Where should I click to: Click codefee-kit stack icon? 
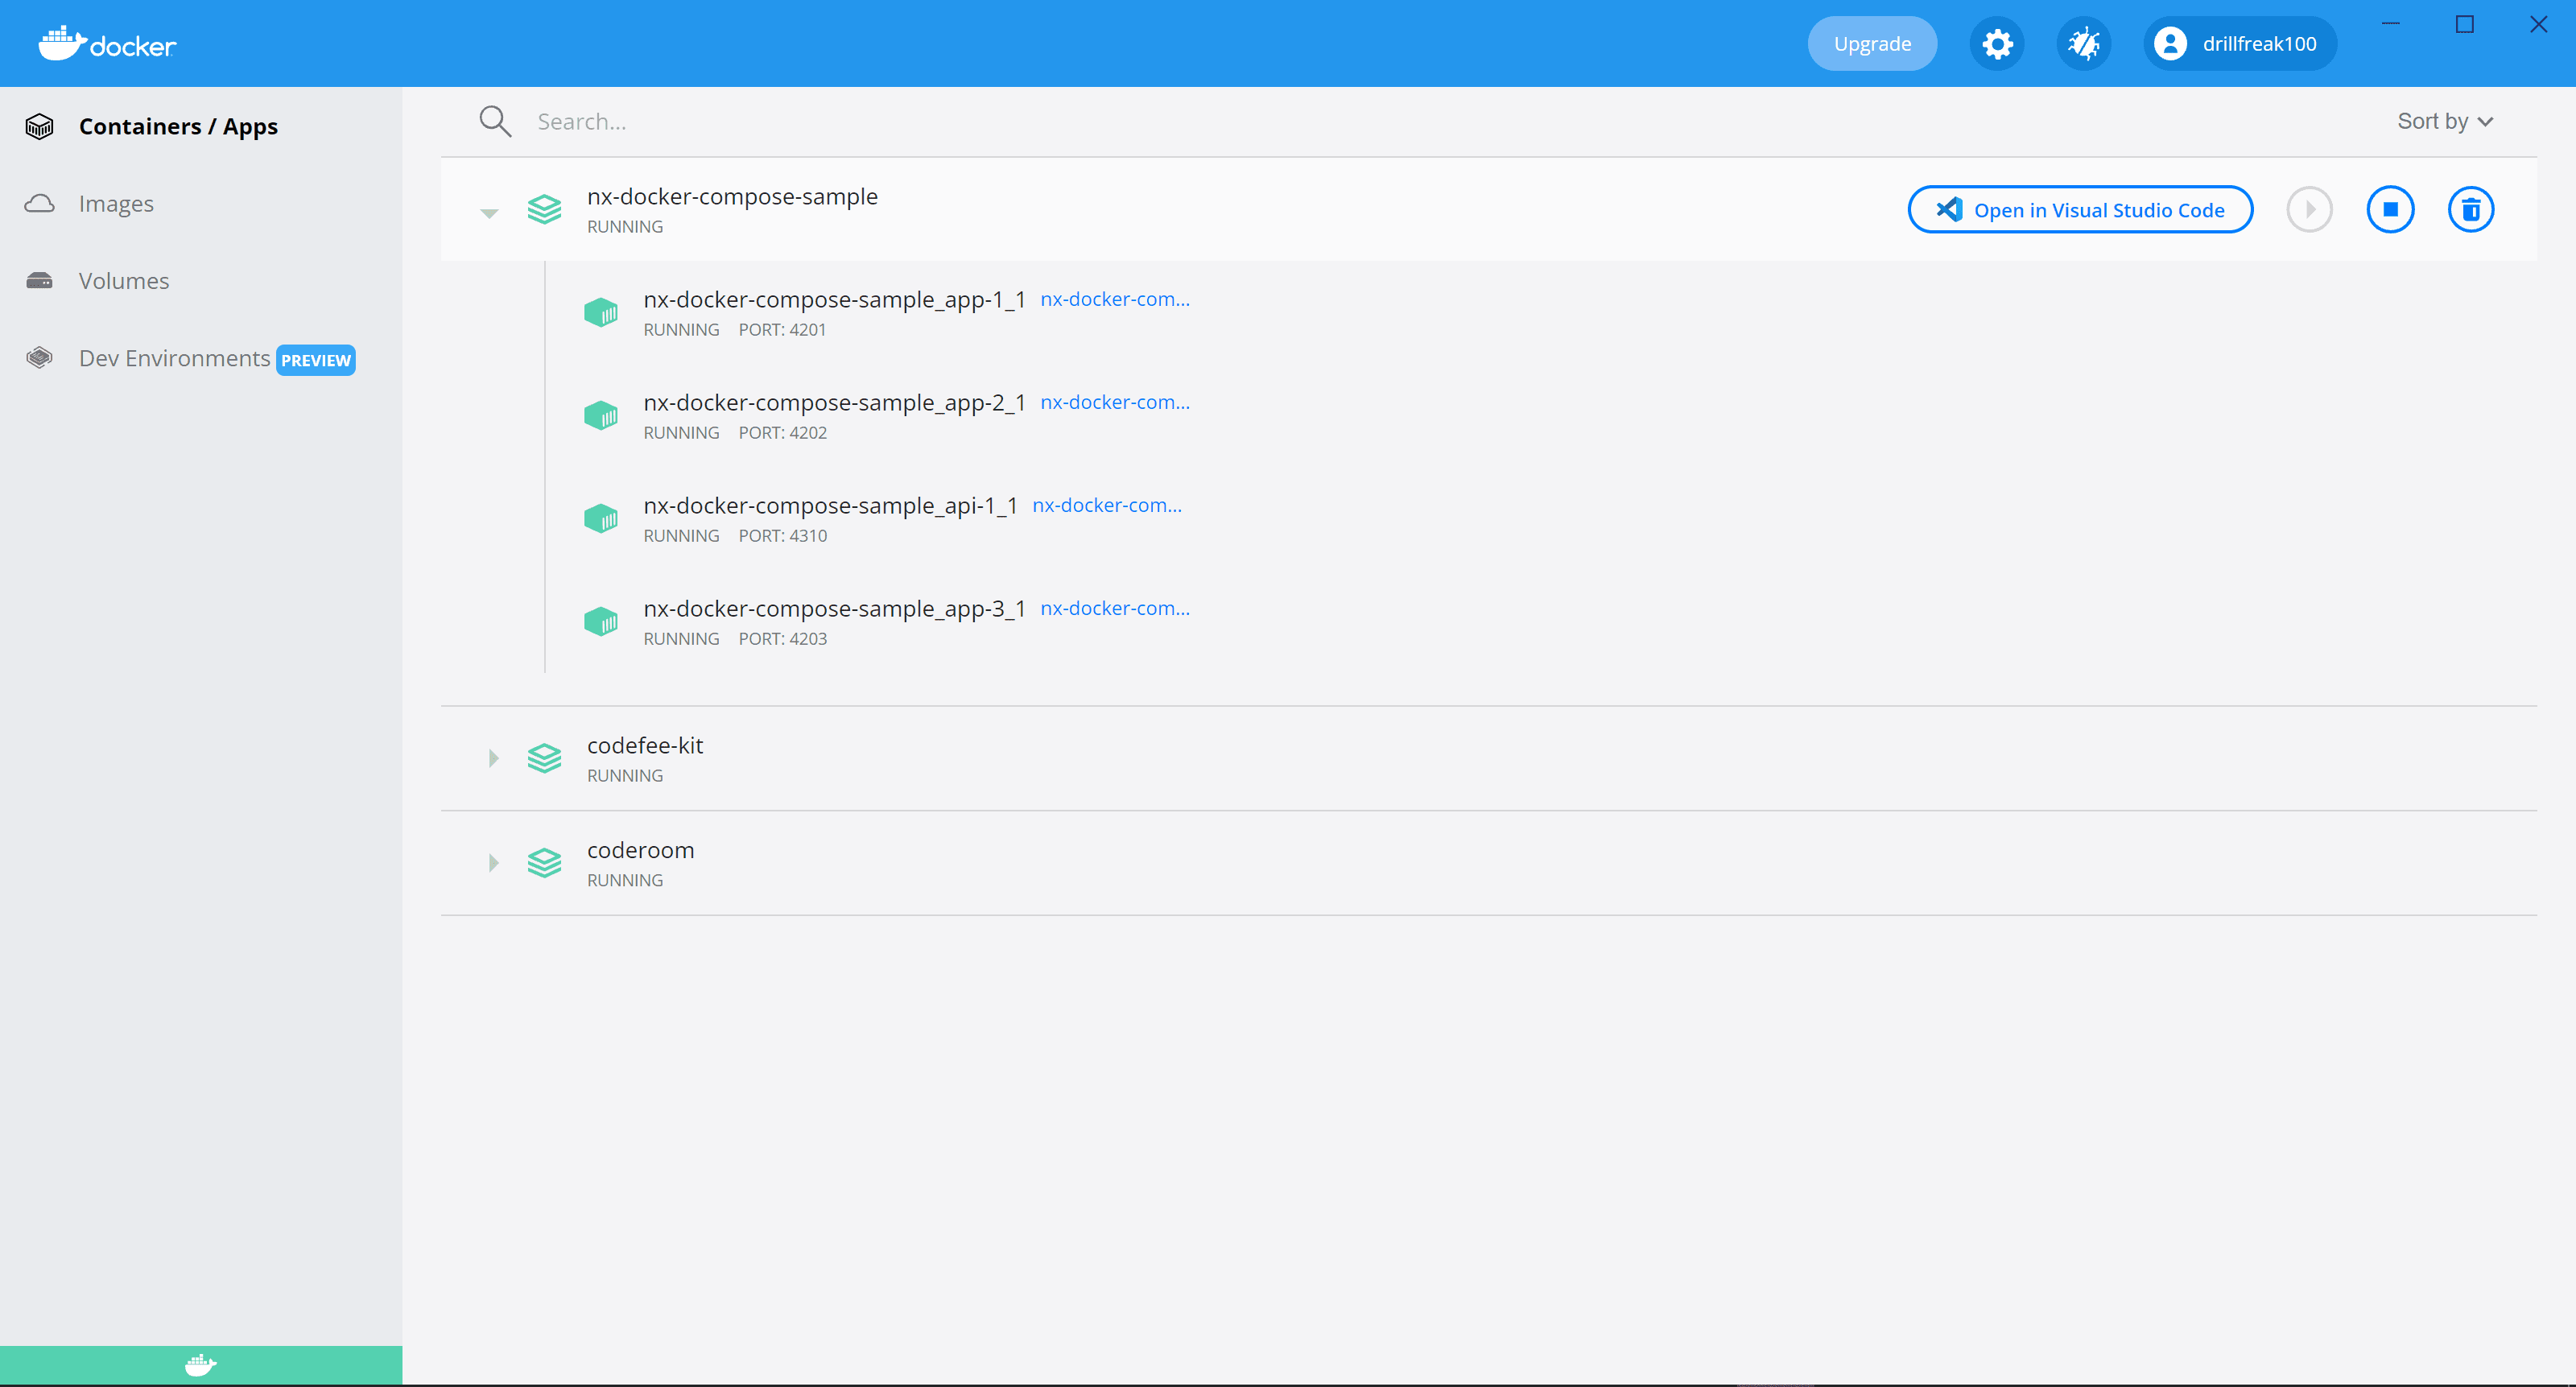[x=544, y=758]
